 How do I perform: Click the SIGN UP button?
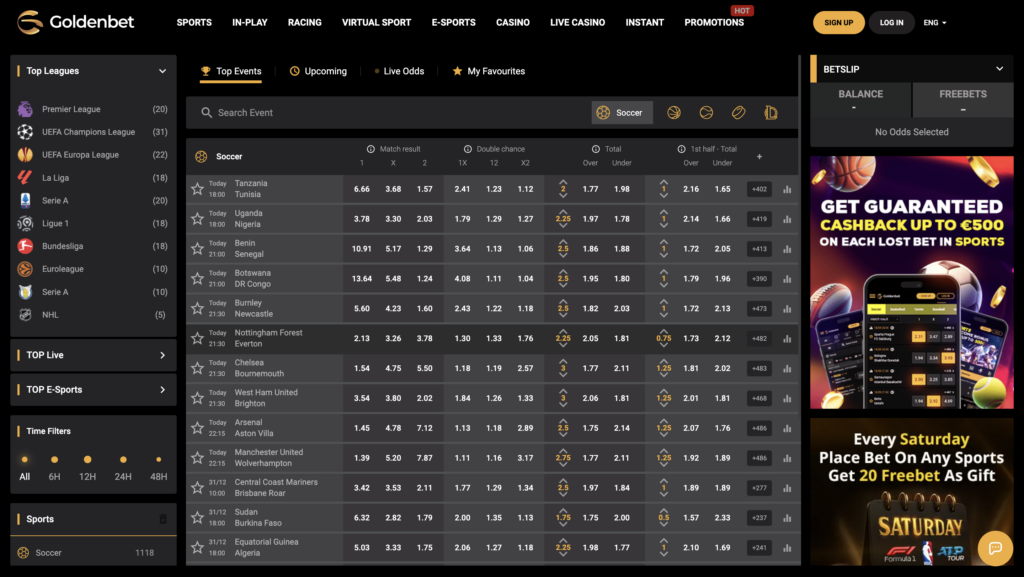838,21
